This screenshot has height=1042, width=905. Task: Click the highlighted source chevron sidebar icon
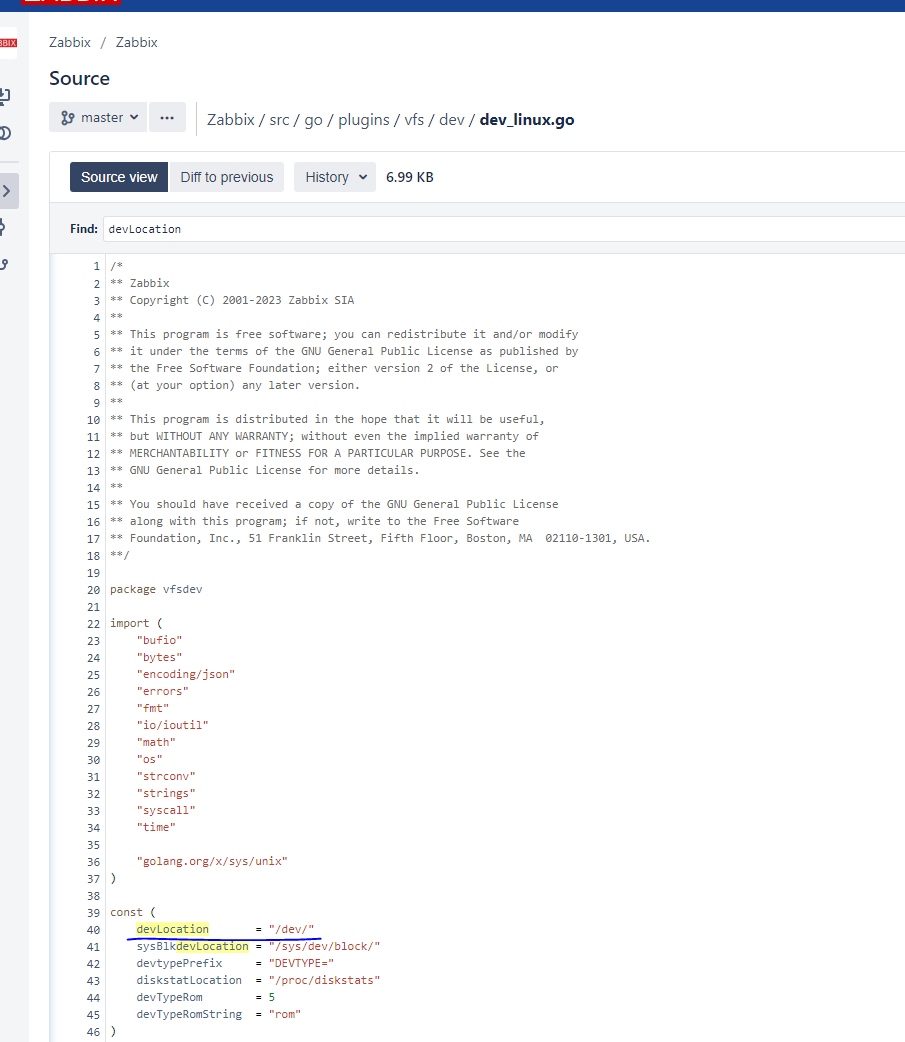click(x=7, y=191)
